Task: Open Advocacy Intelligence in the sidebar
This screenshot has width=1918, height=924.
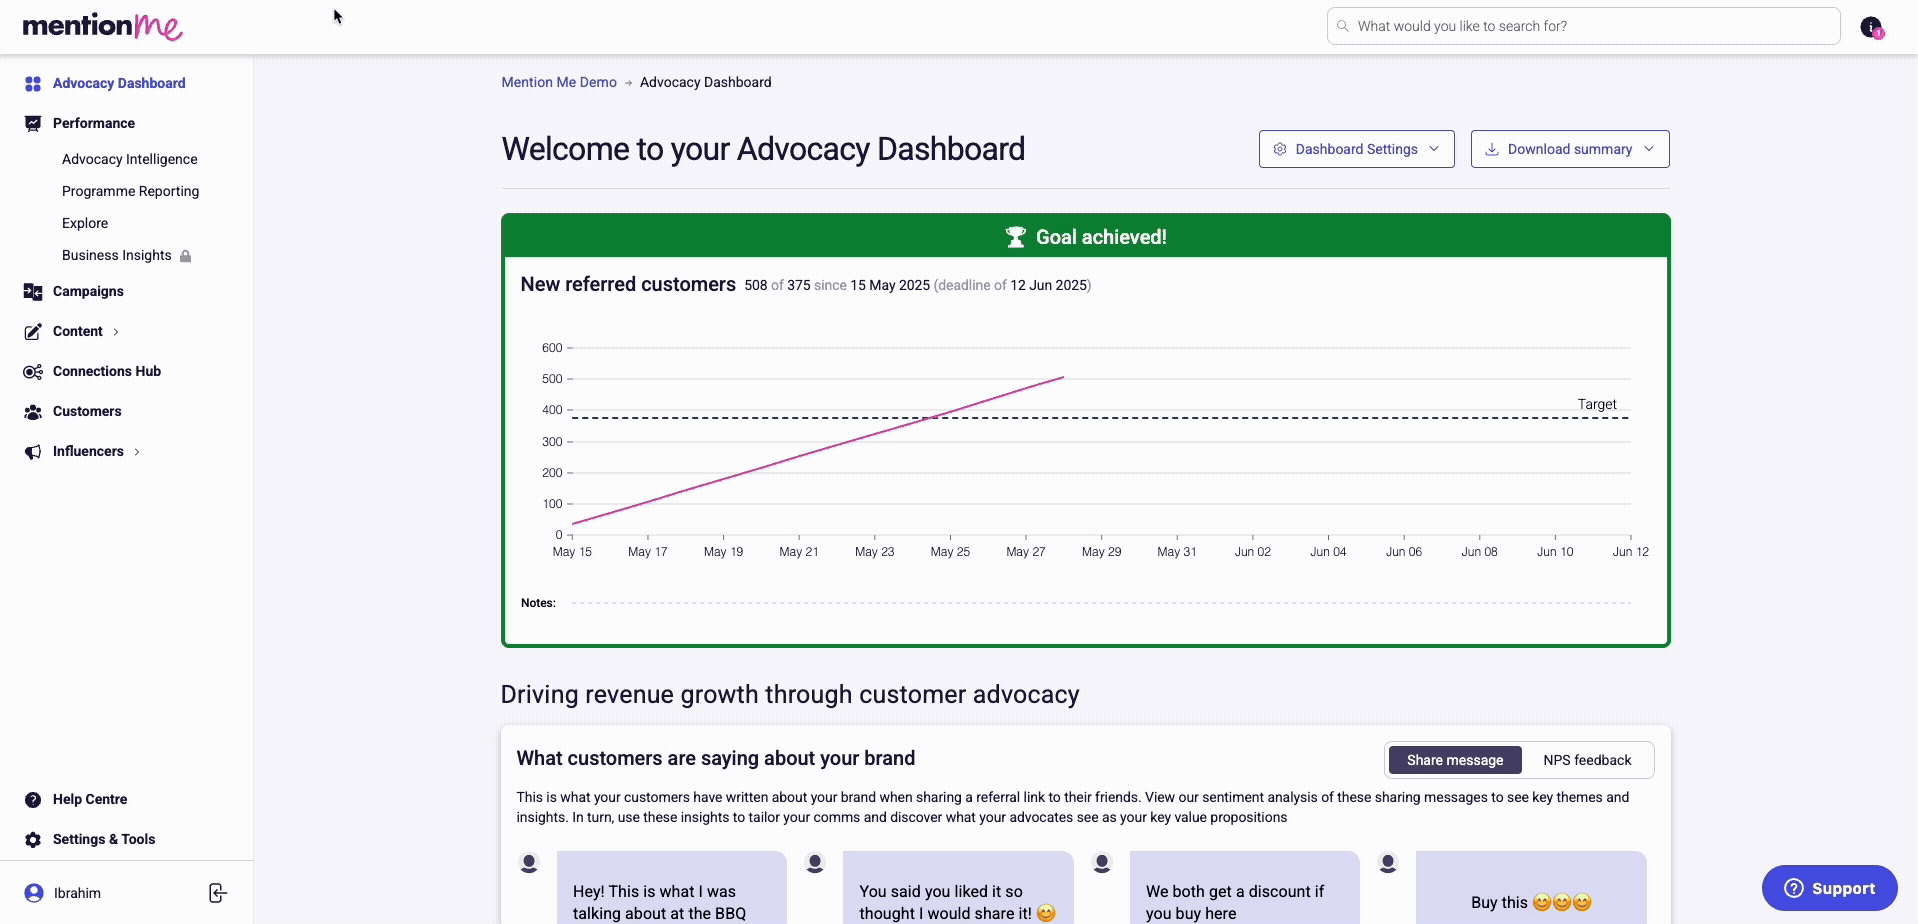Action: coord(129,159)
